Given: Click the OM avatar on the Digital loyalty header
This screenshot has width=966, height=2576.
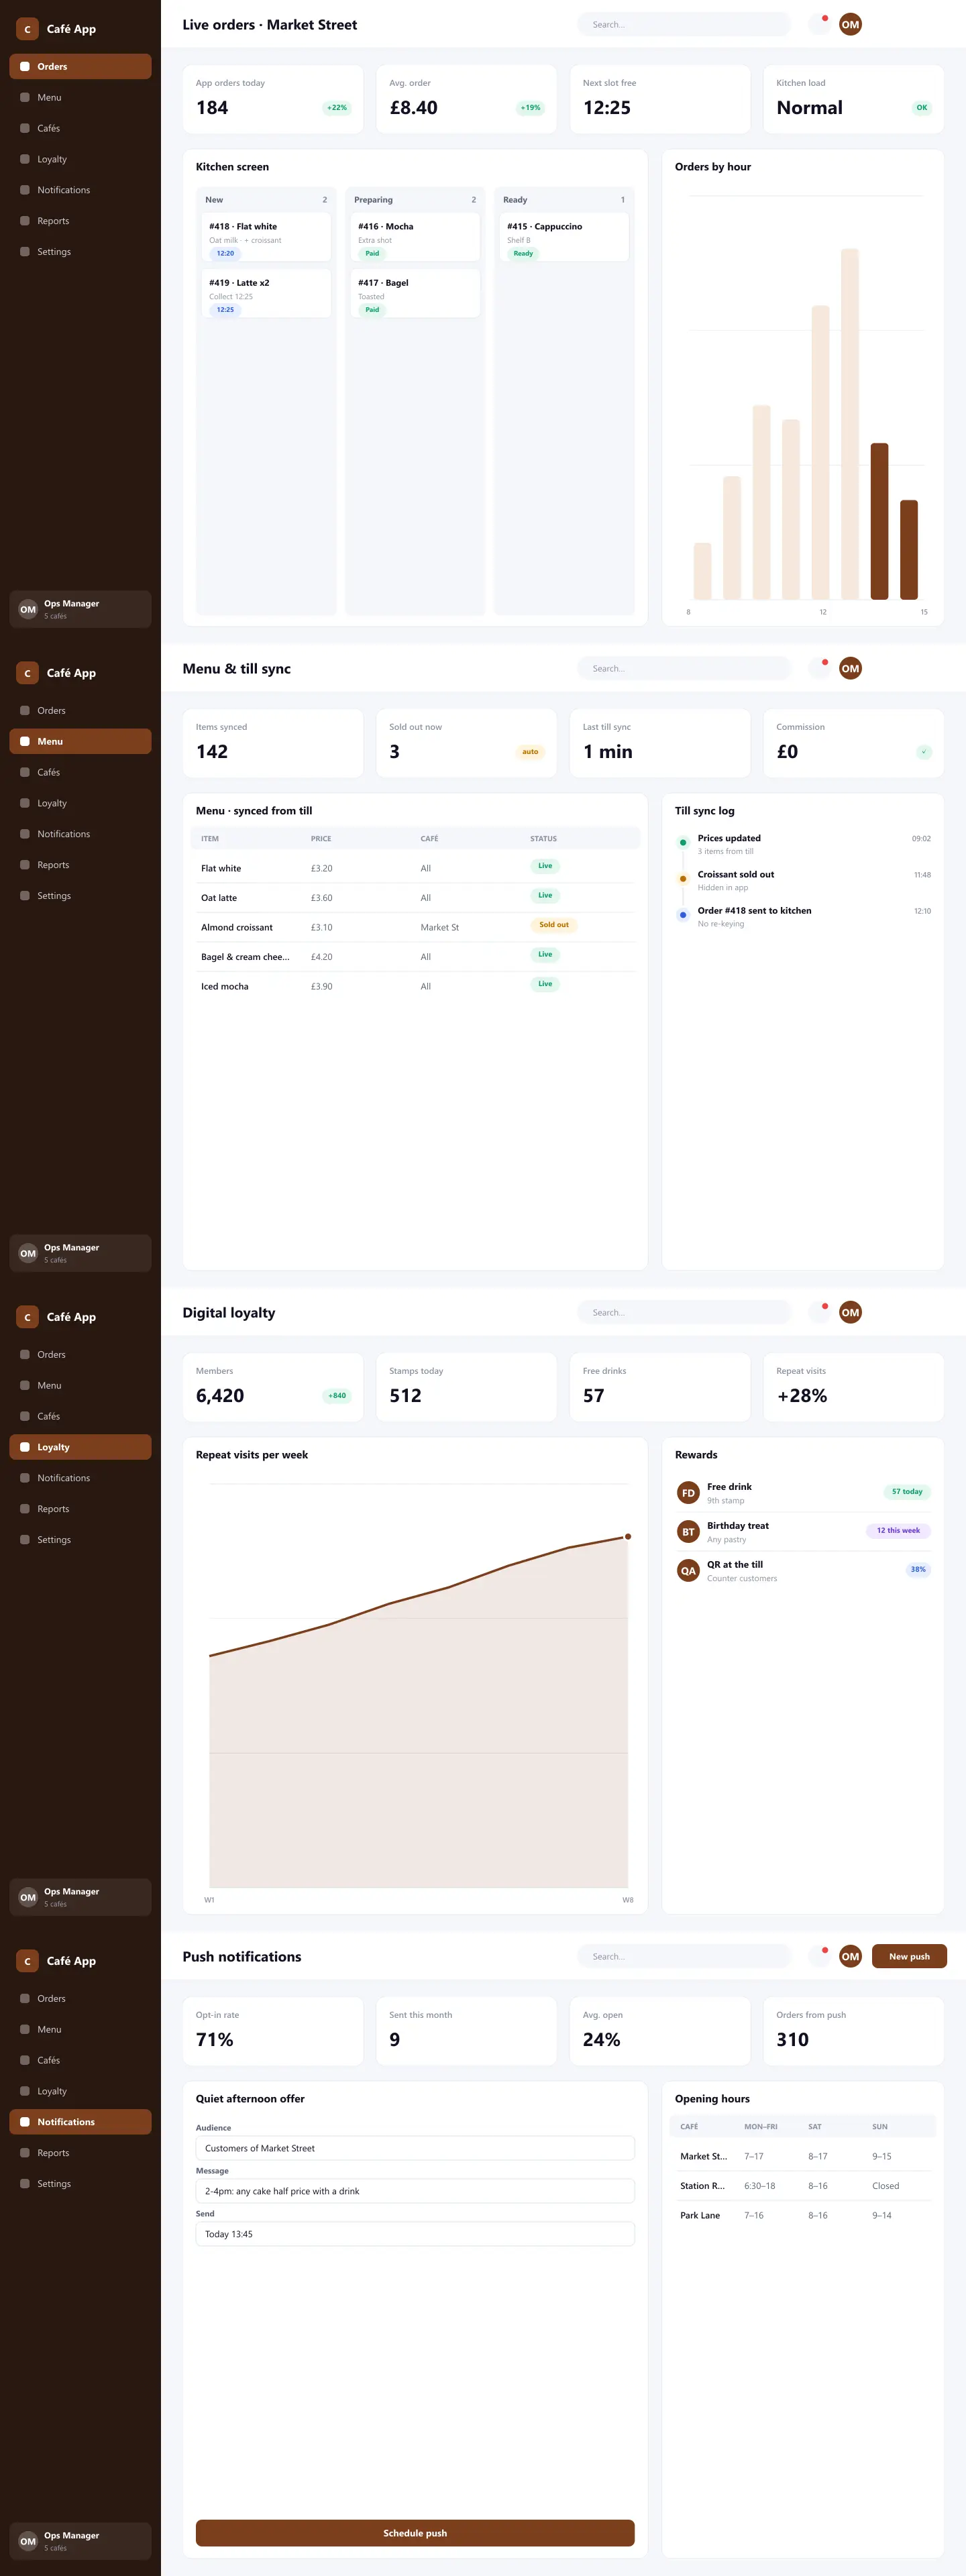Looking at the screenshot, I should point(850,1312).
